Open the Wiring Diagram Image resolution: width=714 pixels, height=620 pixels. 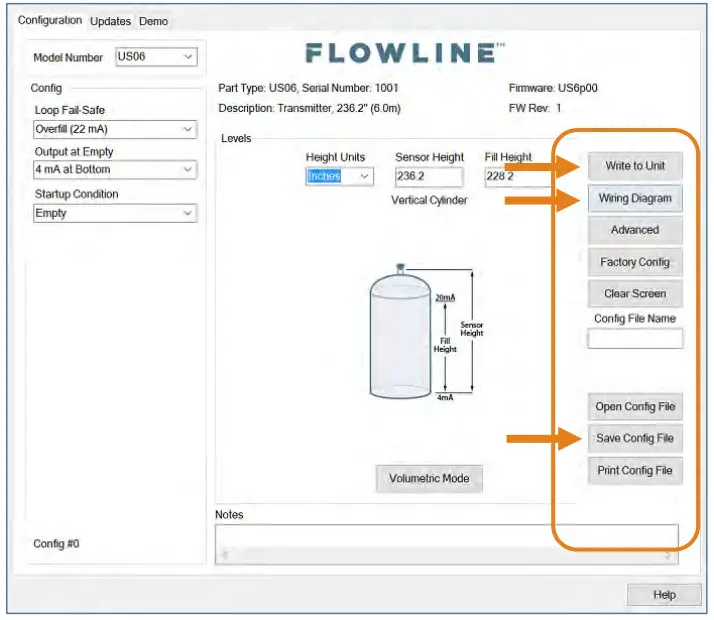[x=635, y=198]
